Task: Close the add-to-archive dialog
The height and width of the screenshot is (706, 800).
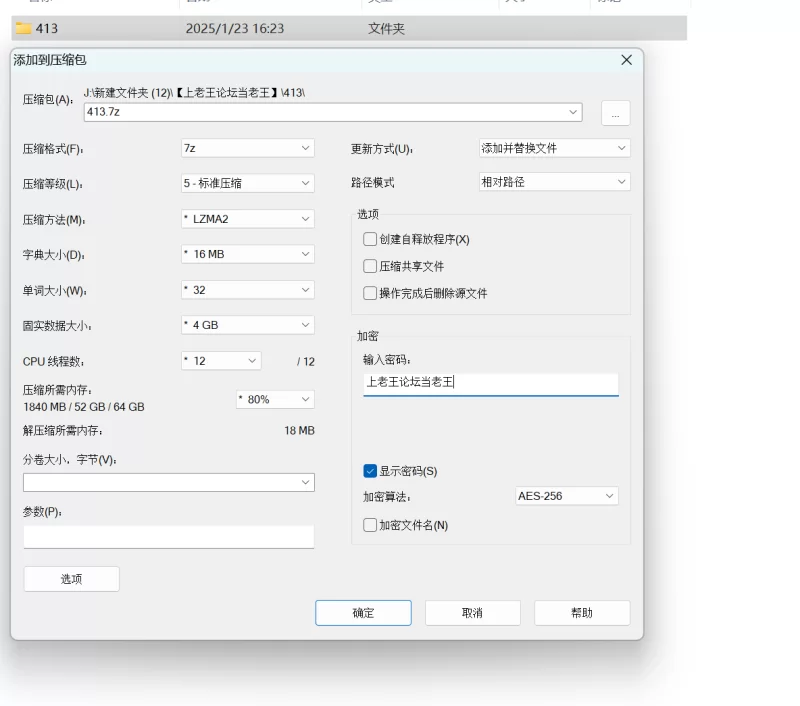Action: (627, 60)
